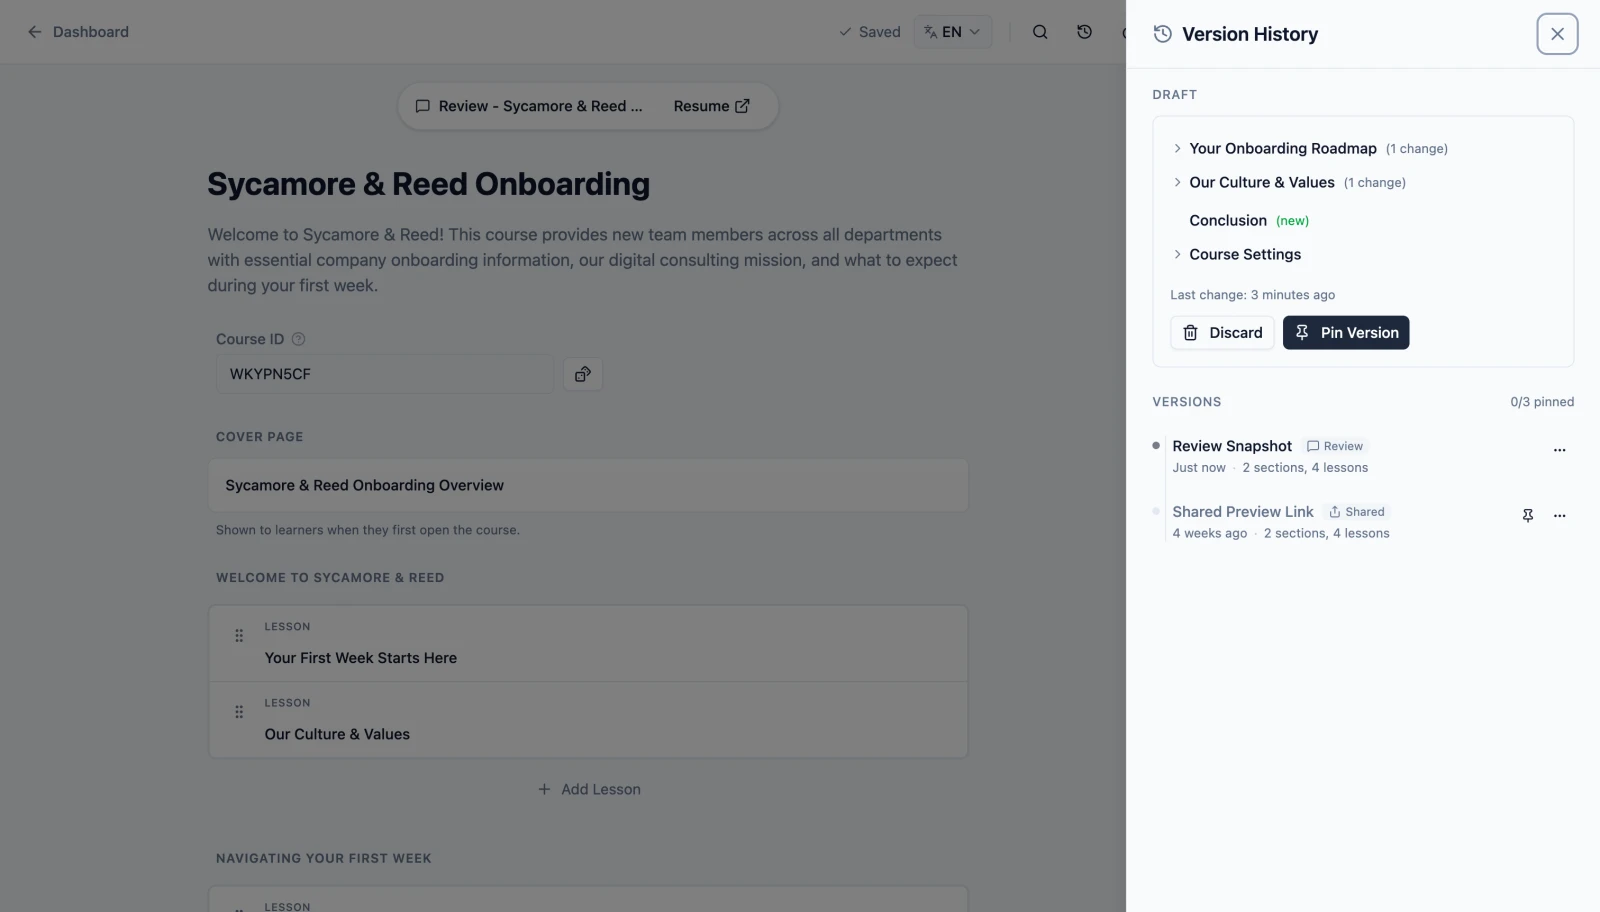Open more options for Review Snapshot
Screen dimensions: 1600x912
pyautogui.click(x=1559, y=450)
